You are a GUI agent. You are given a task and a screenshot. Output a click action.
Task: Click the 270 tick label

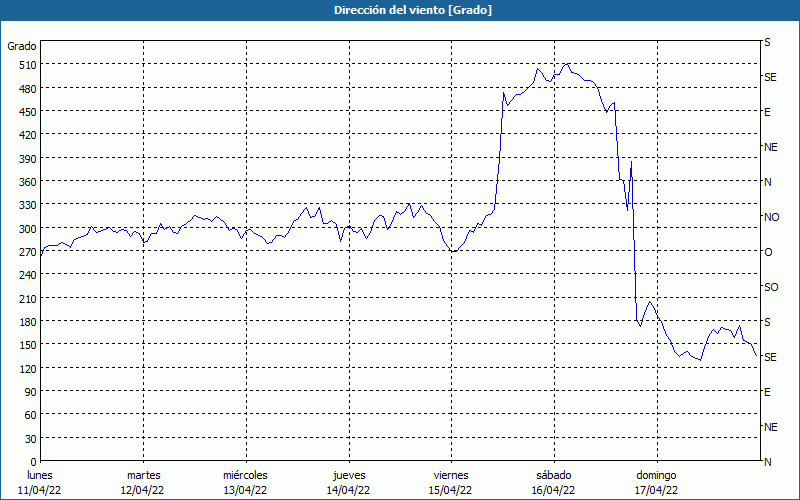click(x=29, y=252)
